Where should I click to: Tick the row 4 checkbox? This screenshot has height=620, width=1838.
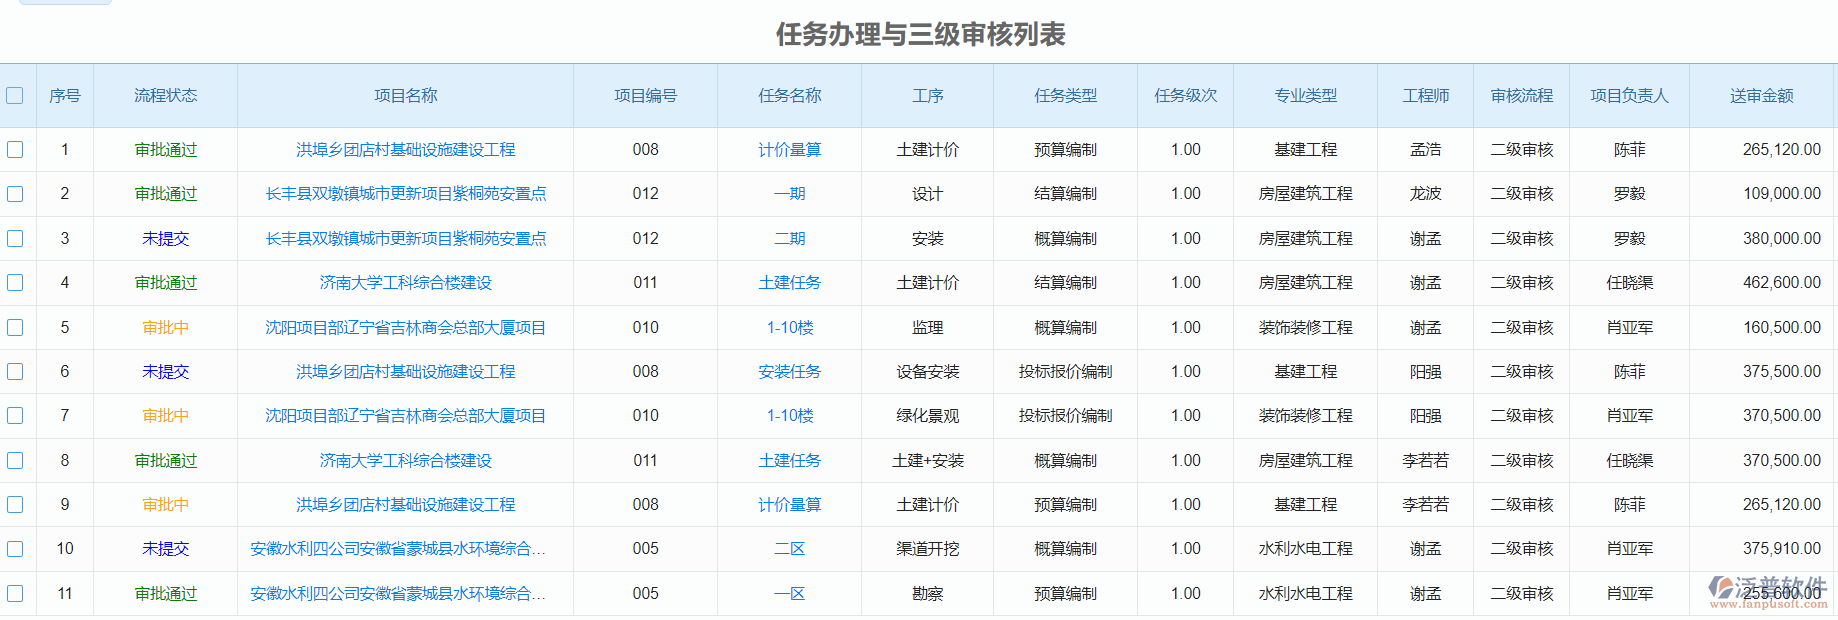(x=15, y=283)
